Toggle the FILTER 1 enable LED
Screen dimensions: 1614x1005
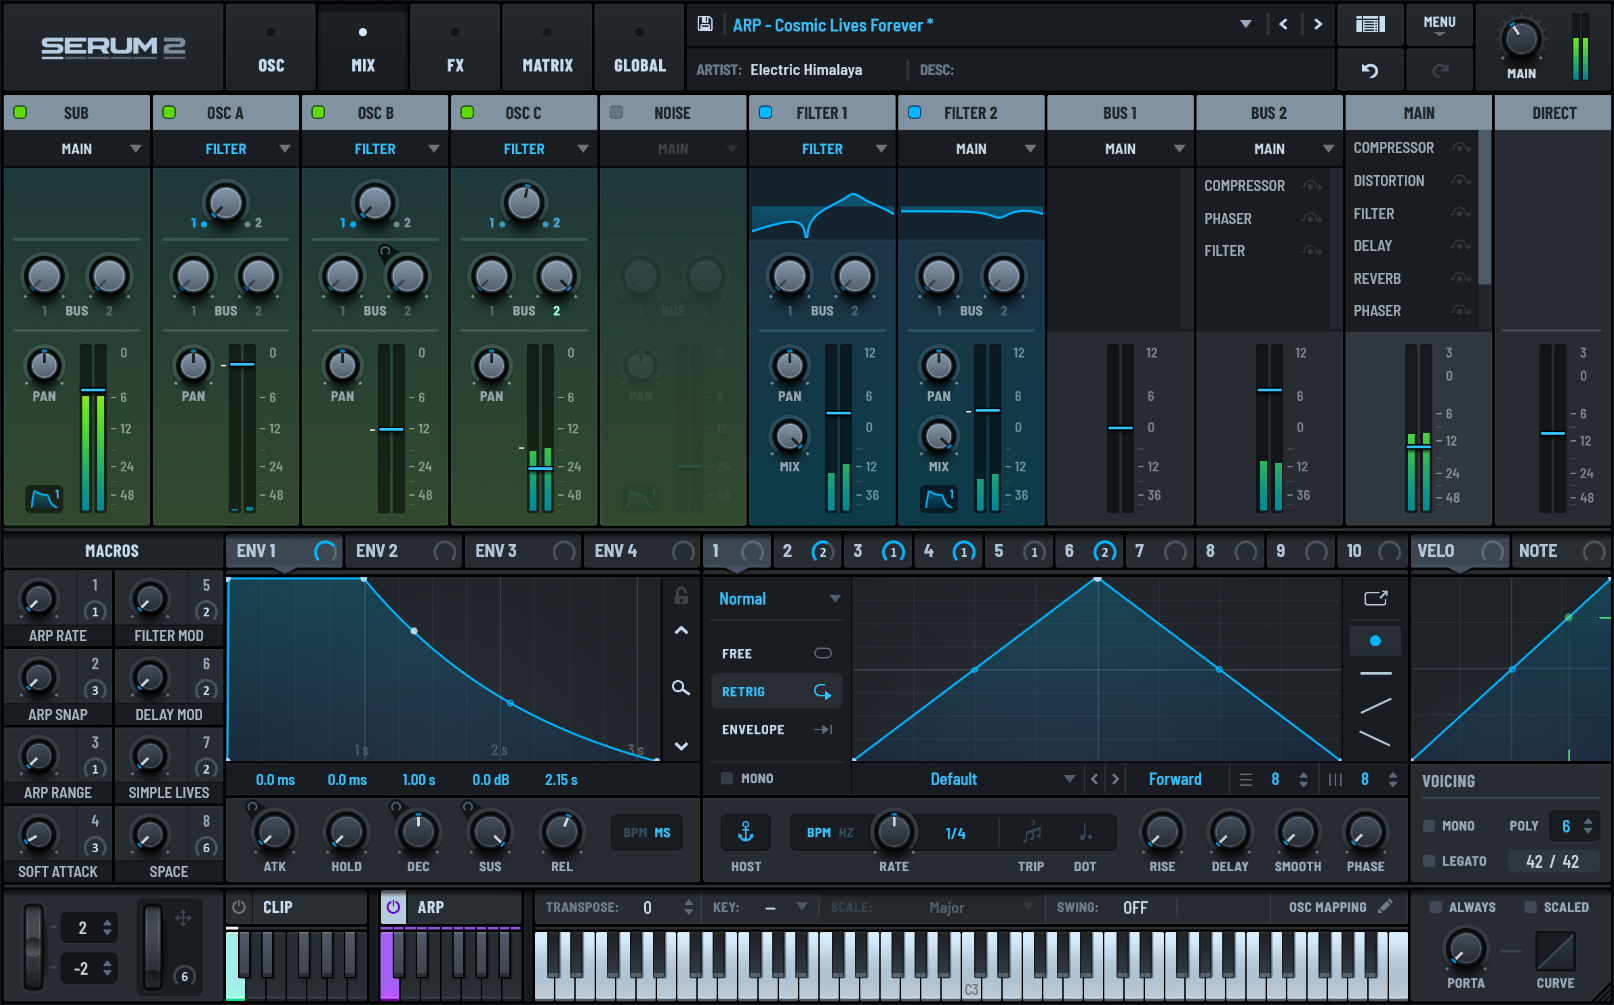[x=765, y=112]
